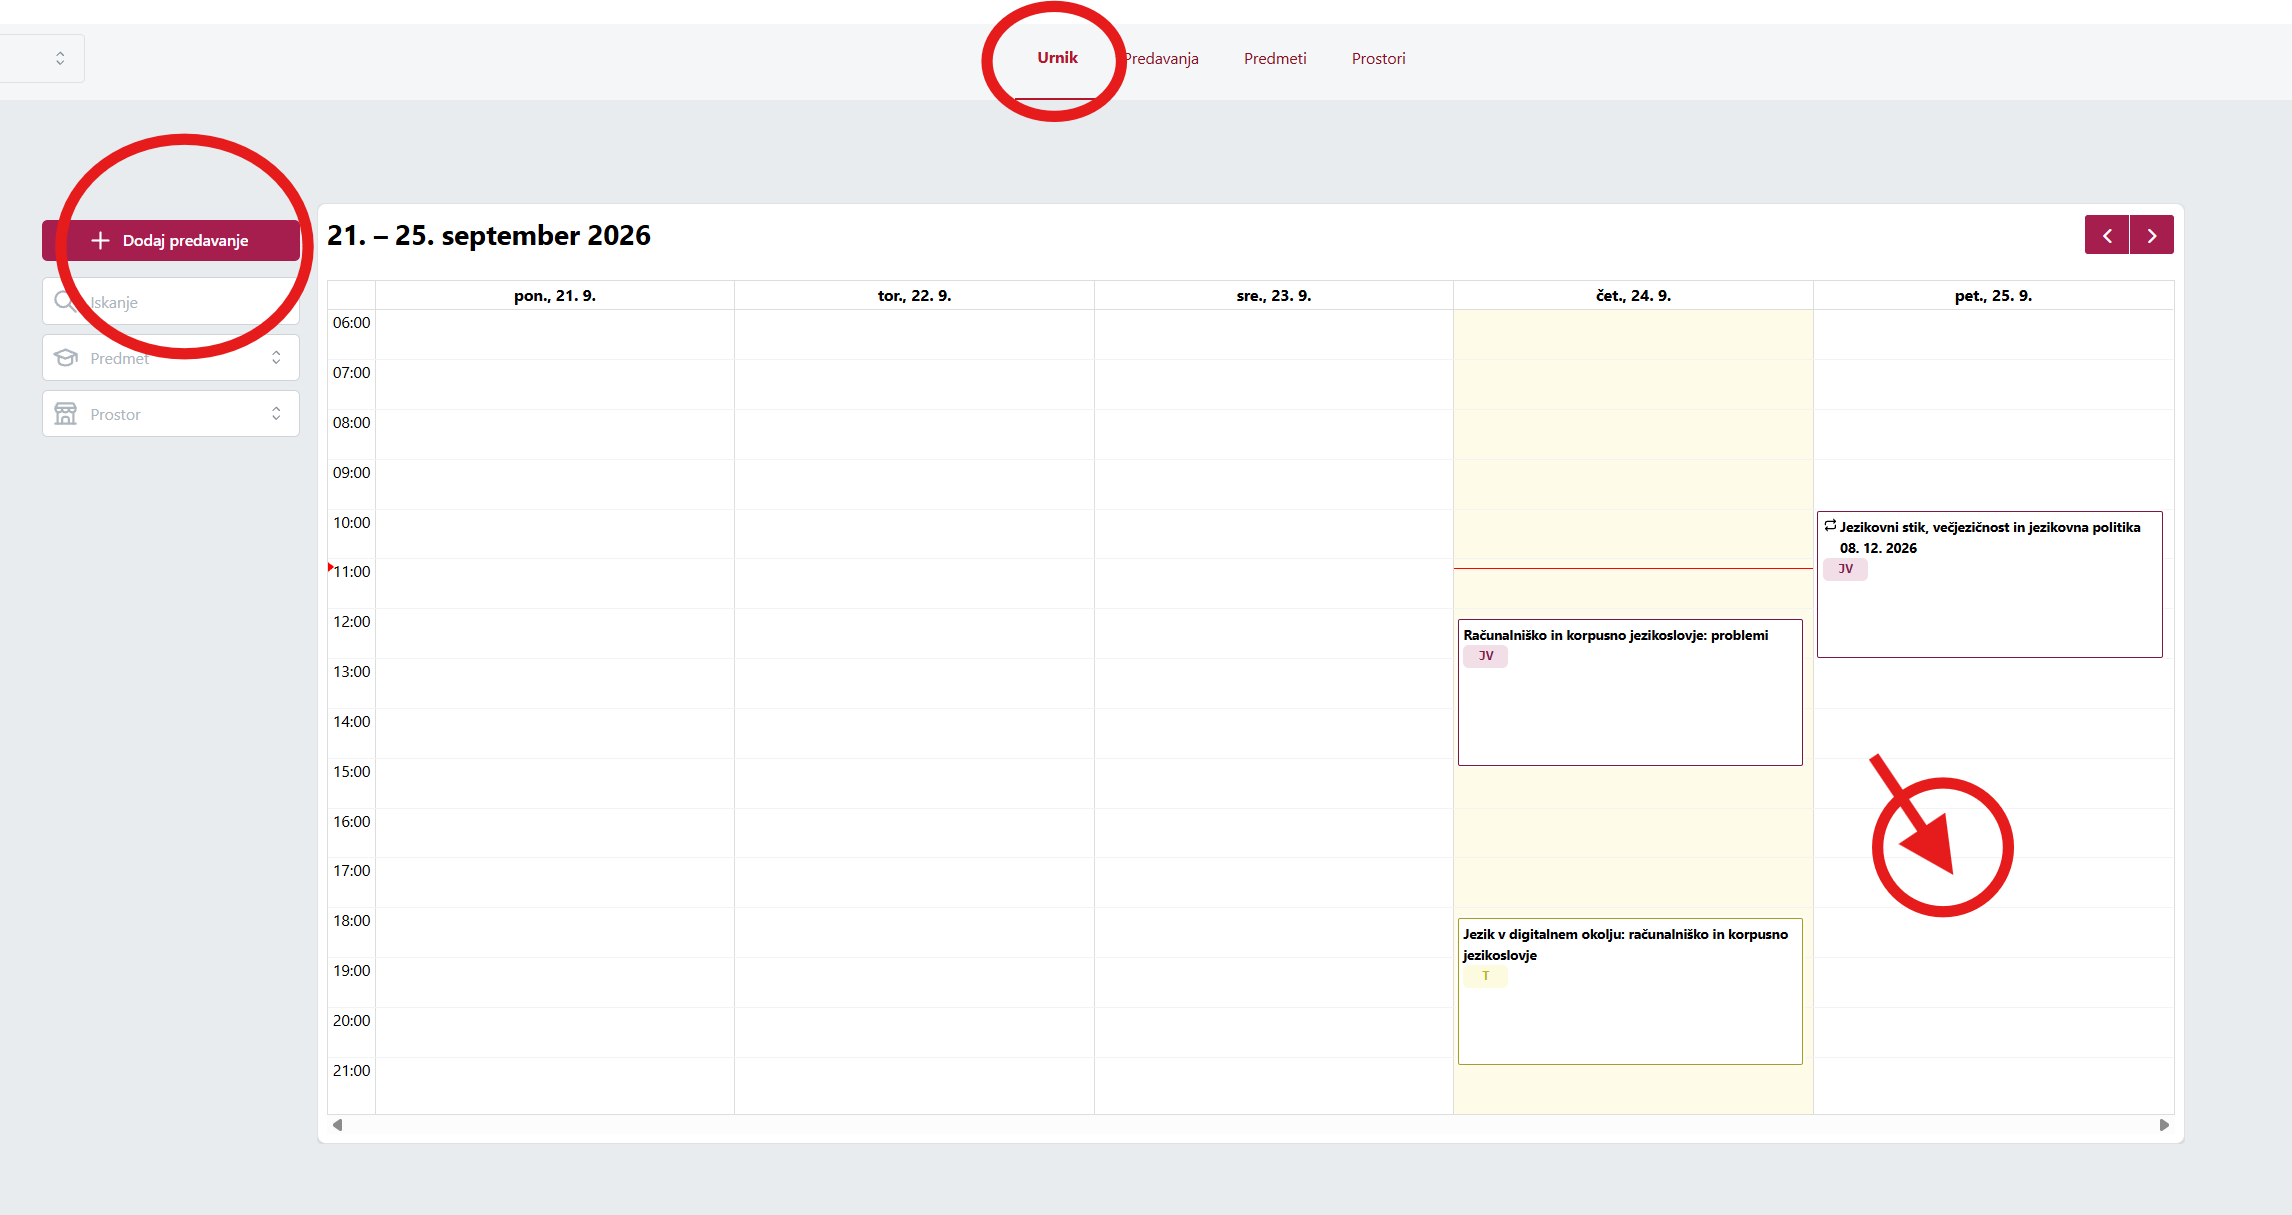Go to the previous week
The height and width of the screenshot is (1215, 2292).
[2107, 236]
